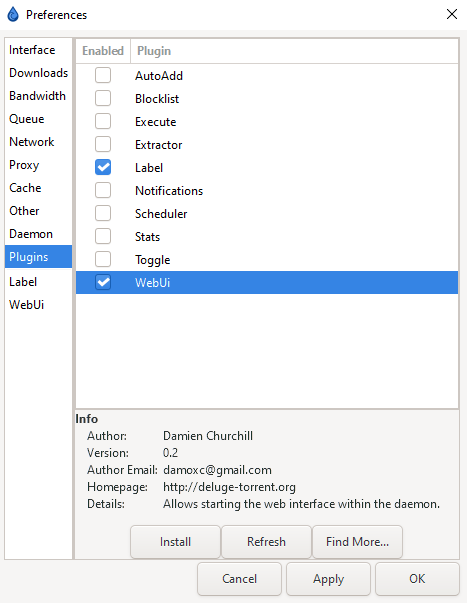Switch to the Downloads category
Image resolution: width=467 pixels, height=603 pixels.
click(38, 73)
